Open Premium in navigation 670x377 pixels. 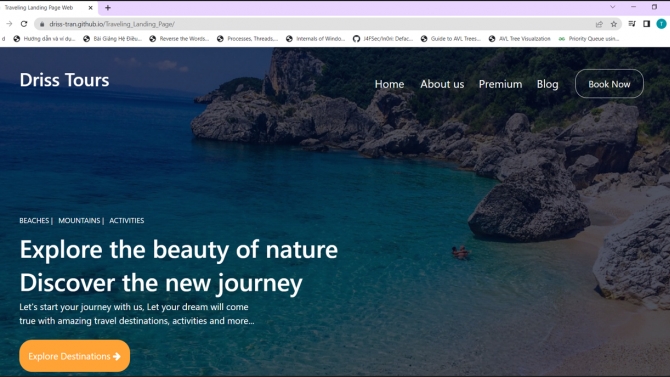pyautogui.click(x=500, y=84)
